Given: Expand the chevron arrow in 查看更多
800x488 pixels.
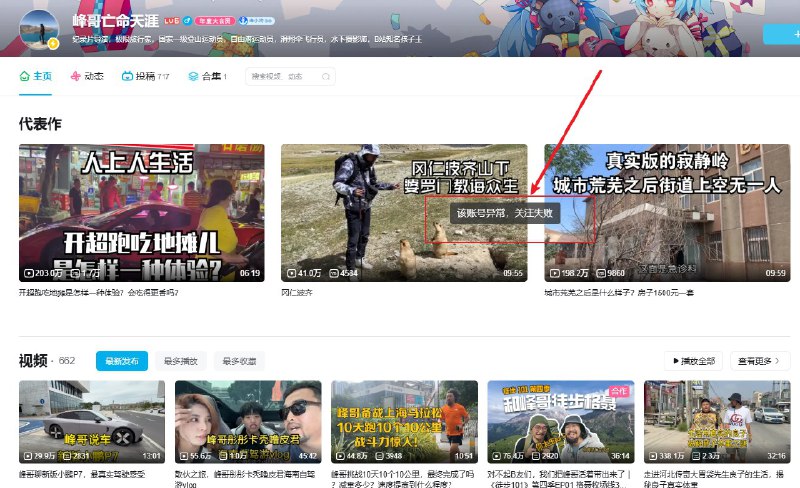Looking at the screenshot, I should point(777,361).
